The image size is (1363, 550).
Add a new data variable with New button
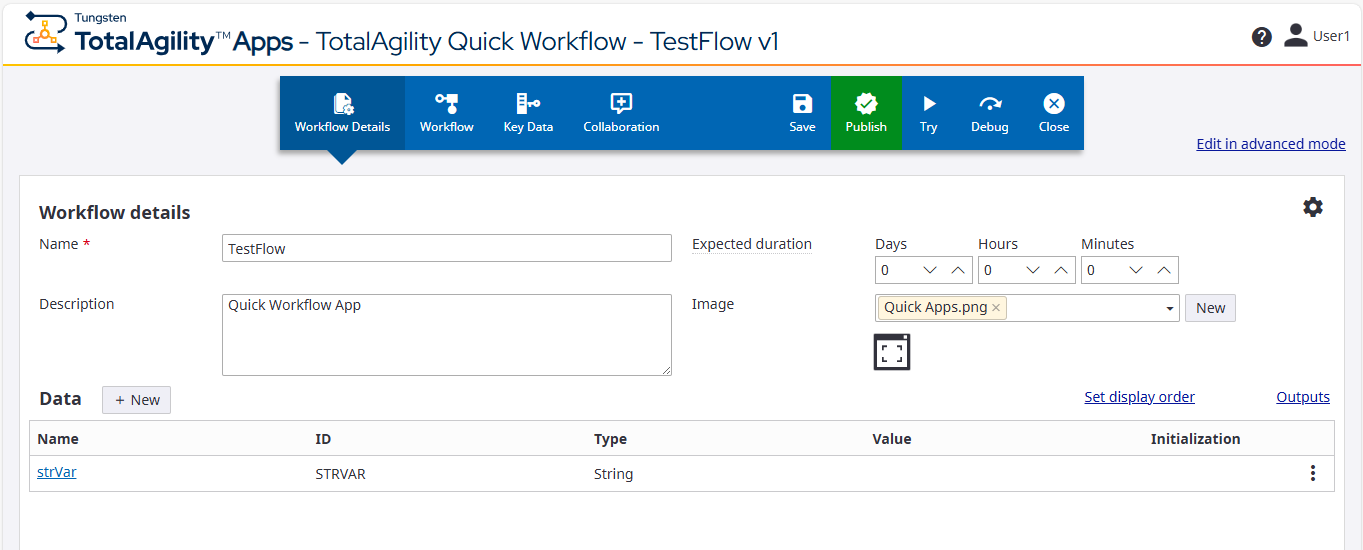click(x=137, y=400)
